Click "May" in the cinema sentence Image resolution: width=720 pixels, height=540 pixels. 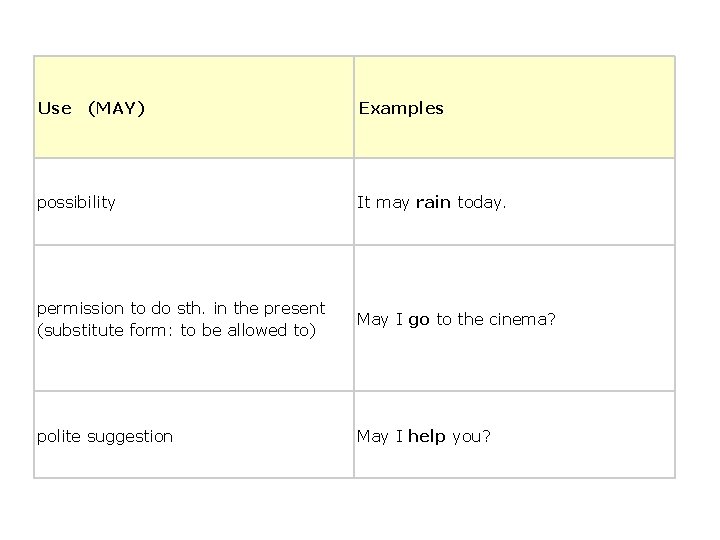point(373,319)
